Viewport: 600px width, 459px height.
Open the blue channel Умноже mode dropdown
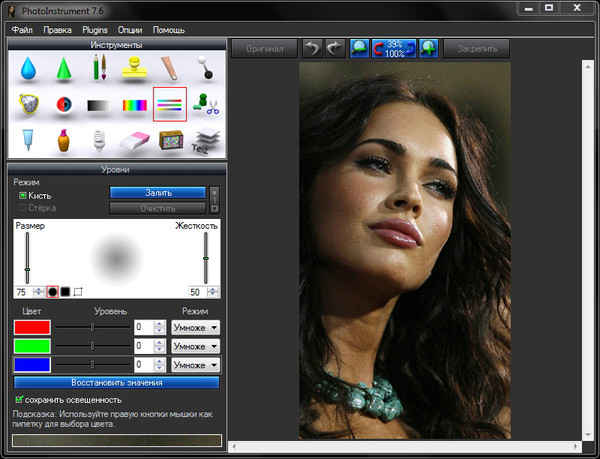pyautogui.click(x=196, y=365)
